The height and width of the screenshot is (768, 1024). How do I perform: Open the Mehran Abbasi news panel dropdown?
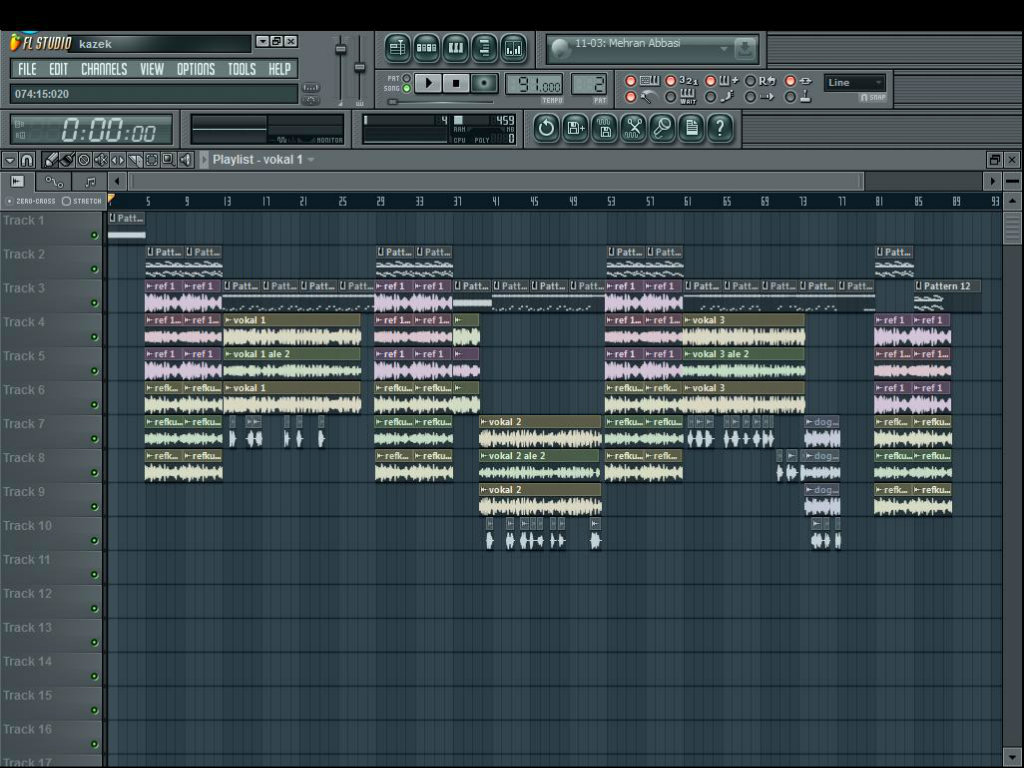coord(724,49)
